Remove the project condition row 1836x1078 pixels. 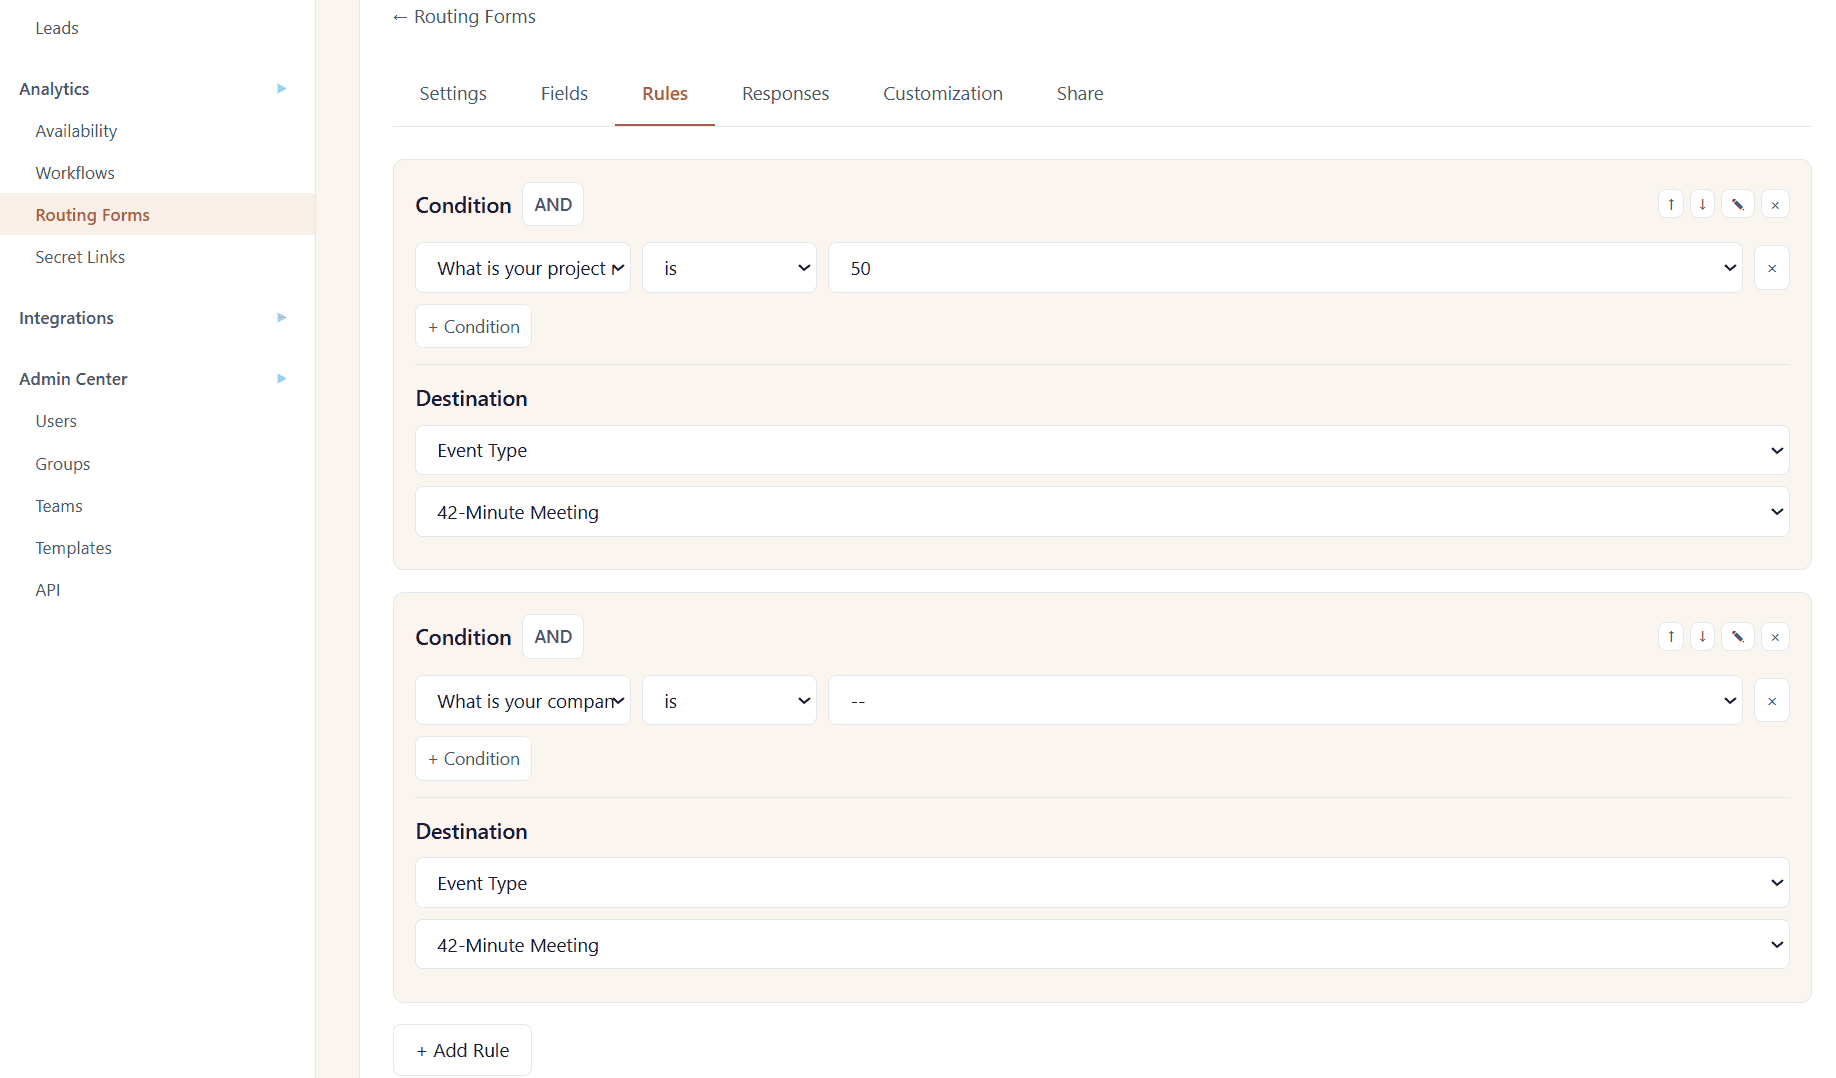pyautogui.click(x=1772, y=268)
